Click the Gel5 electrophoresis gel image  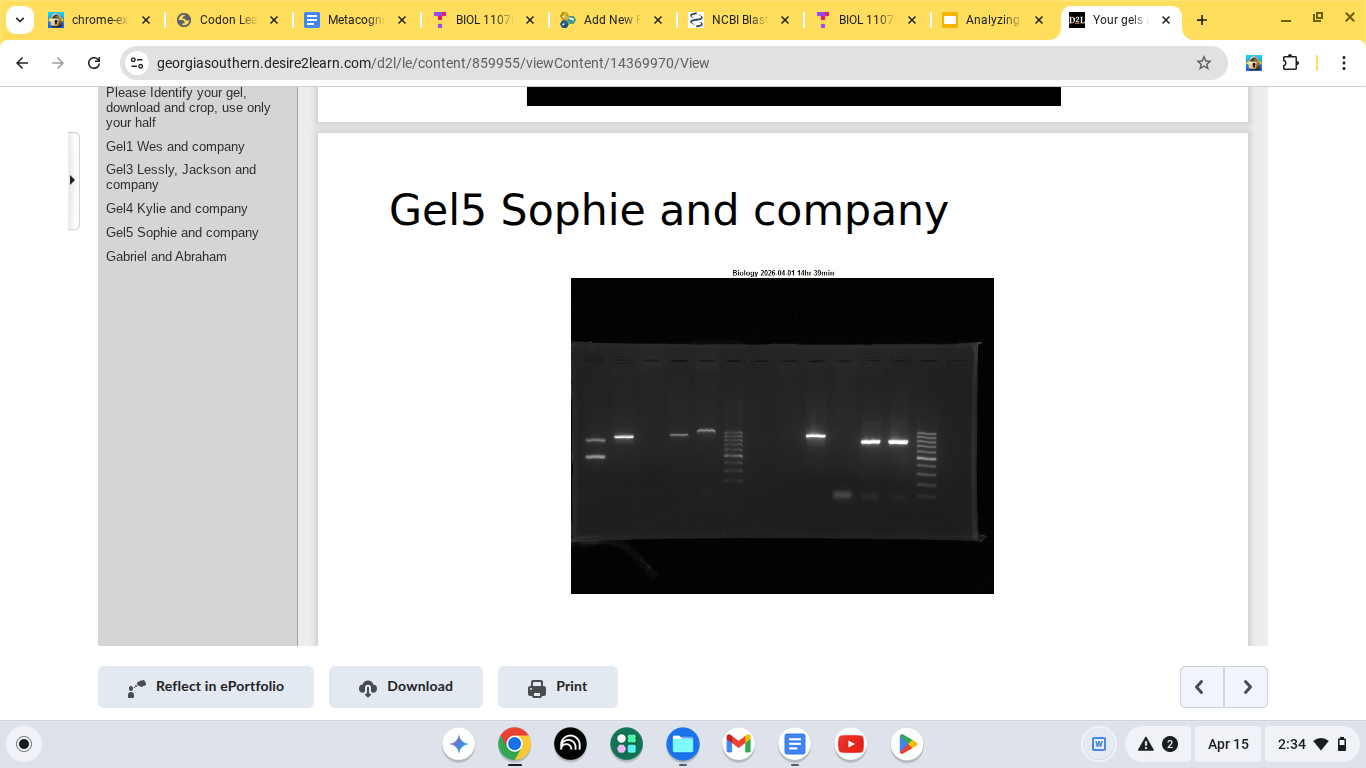click(x=782, y=435)
